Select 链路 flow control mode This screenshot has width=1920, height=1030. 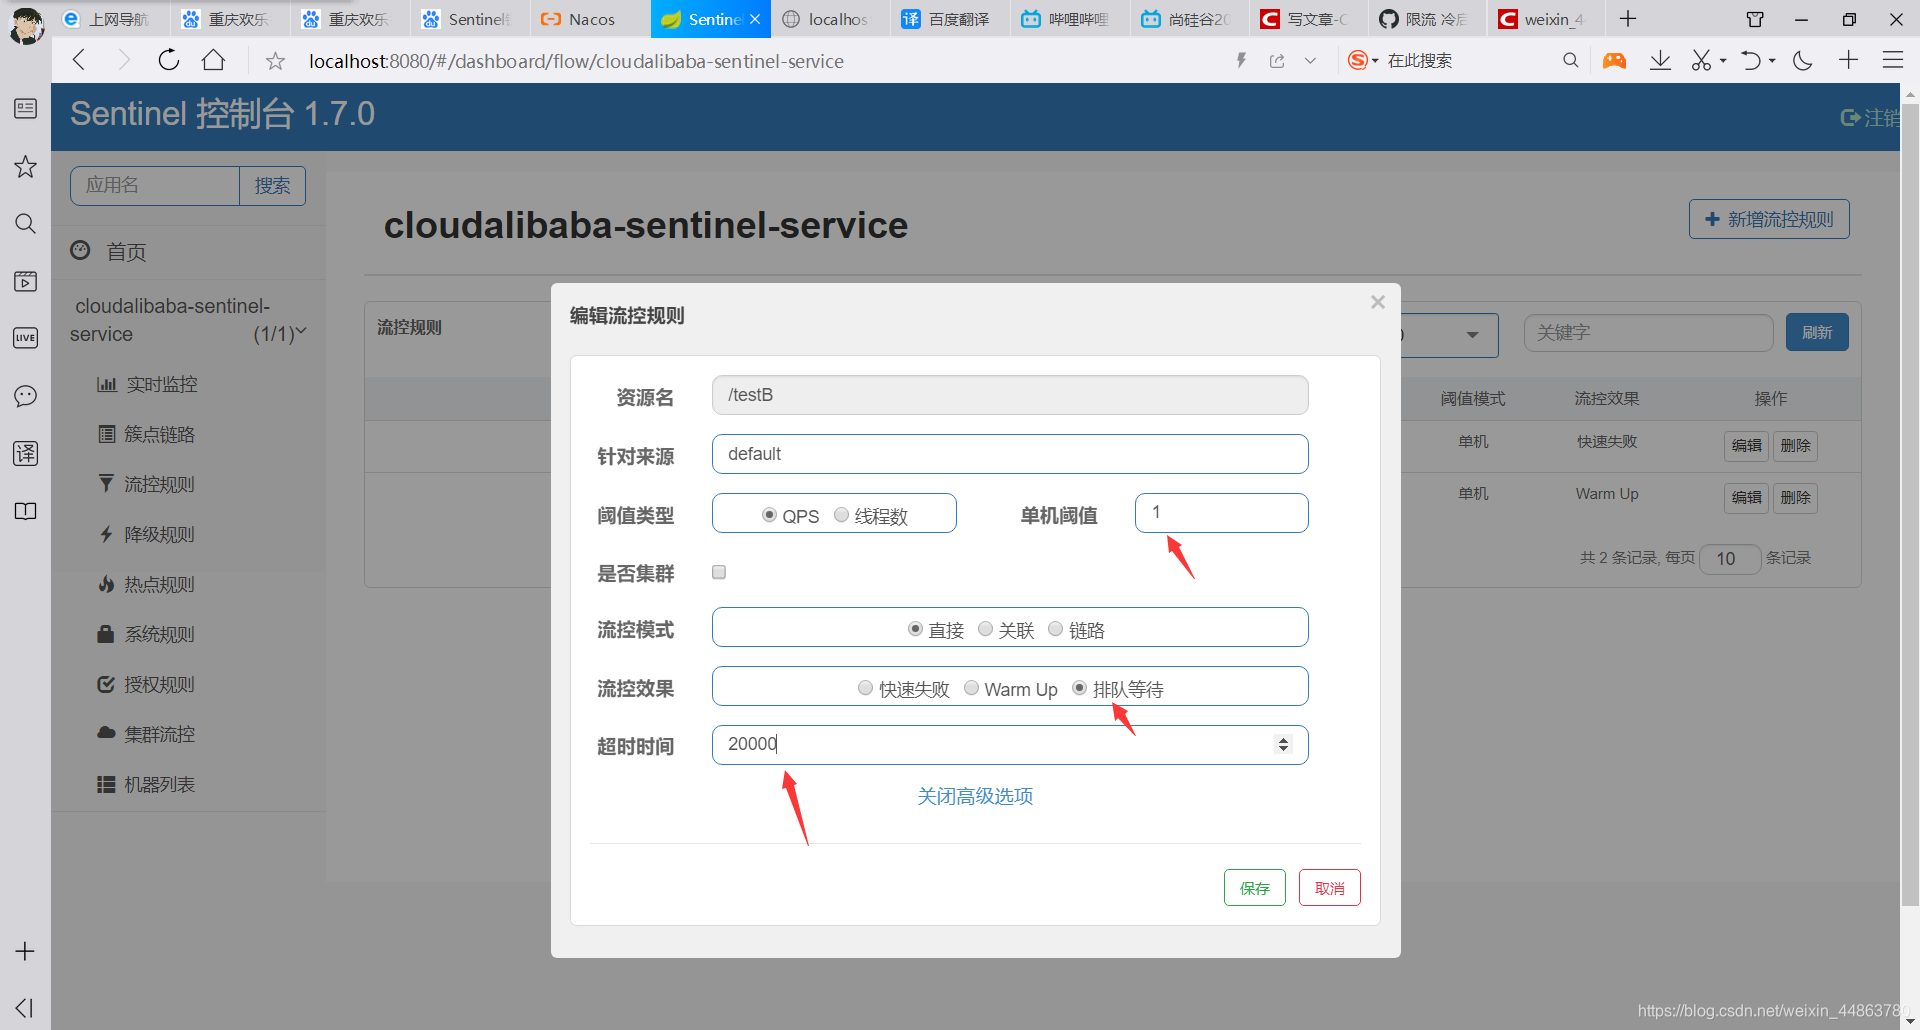tap(1055, 629)
